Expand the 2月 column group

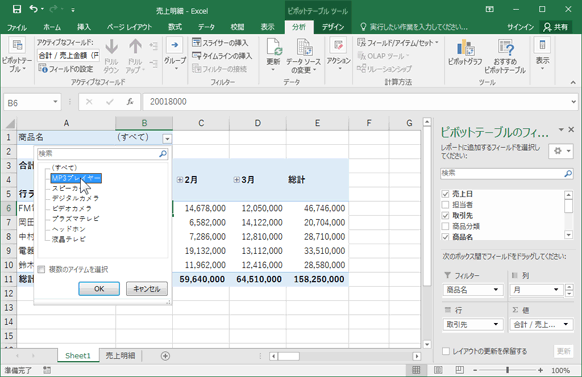coord(180,180)
